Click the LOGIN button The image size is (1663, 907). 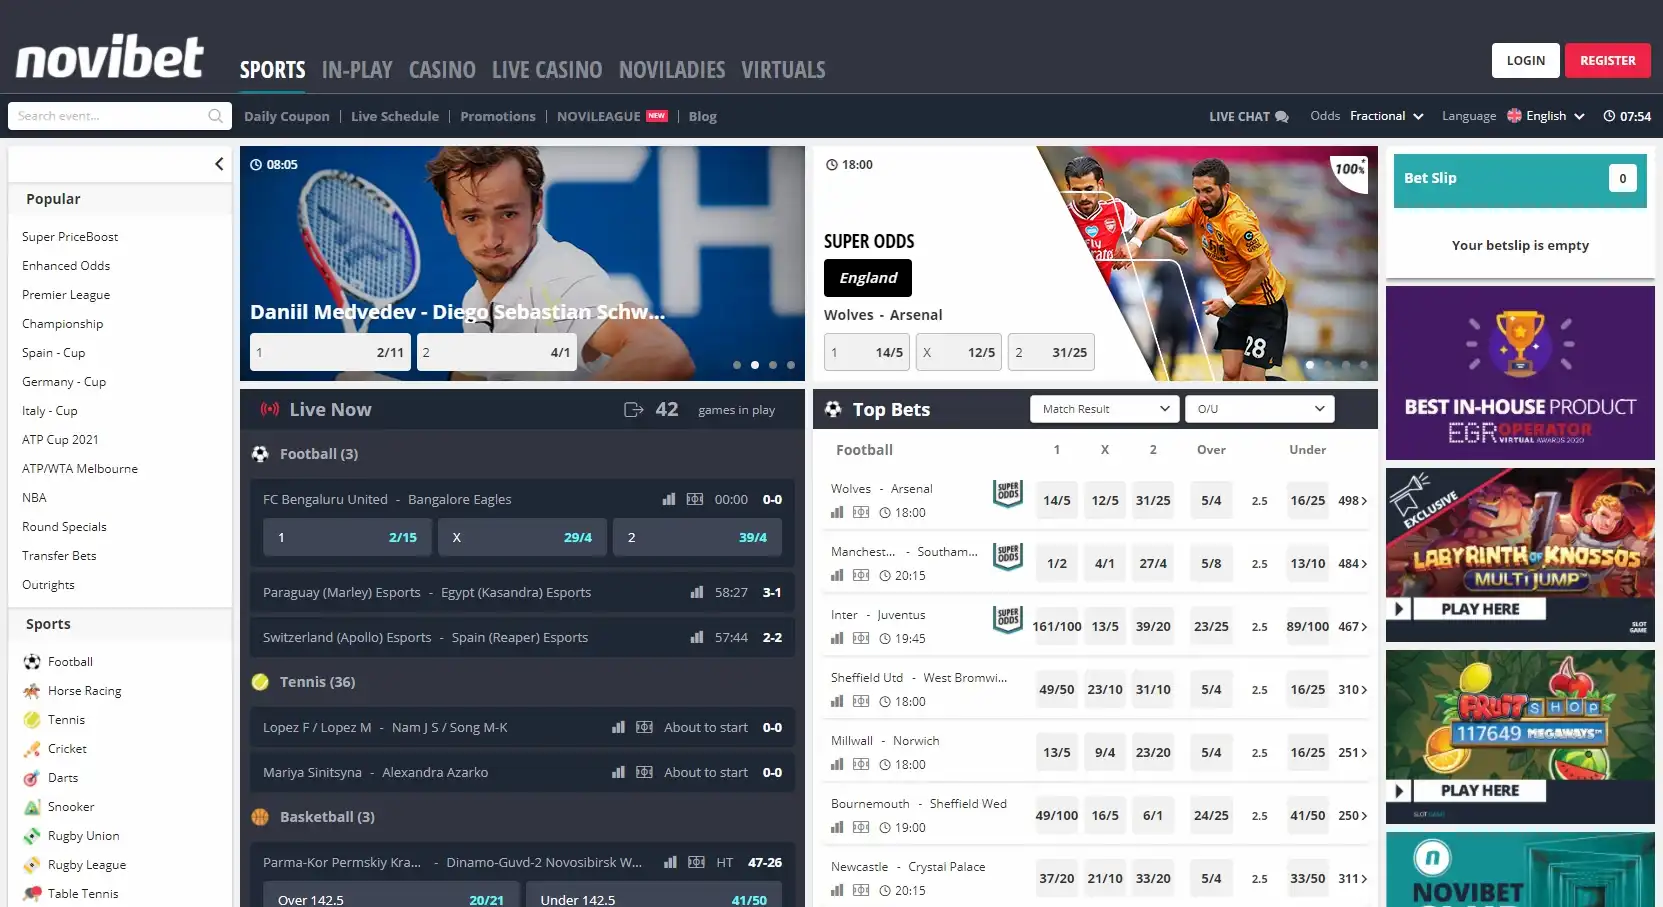pos(1526,60)
